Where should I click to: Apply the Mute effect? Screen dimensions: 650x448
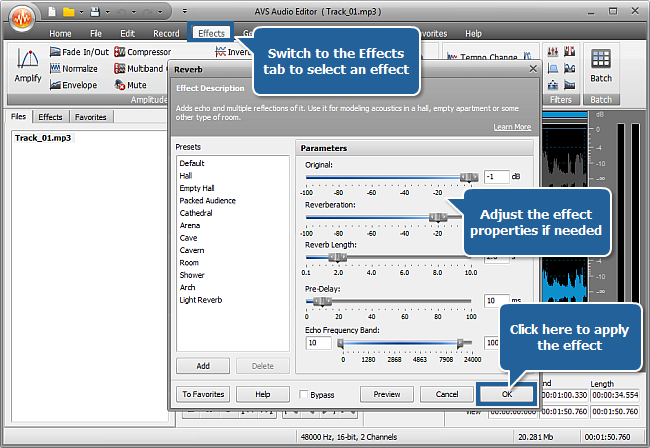tap(131, 85)
